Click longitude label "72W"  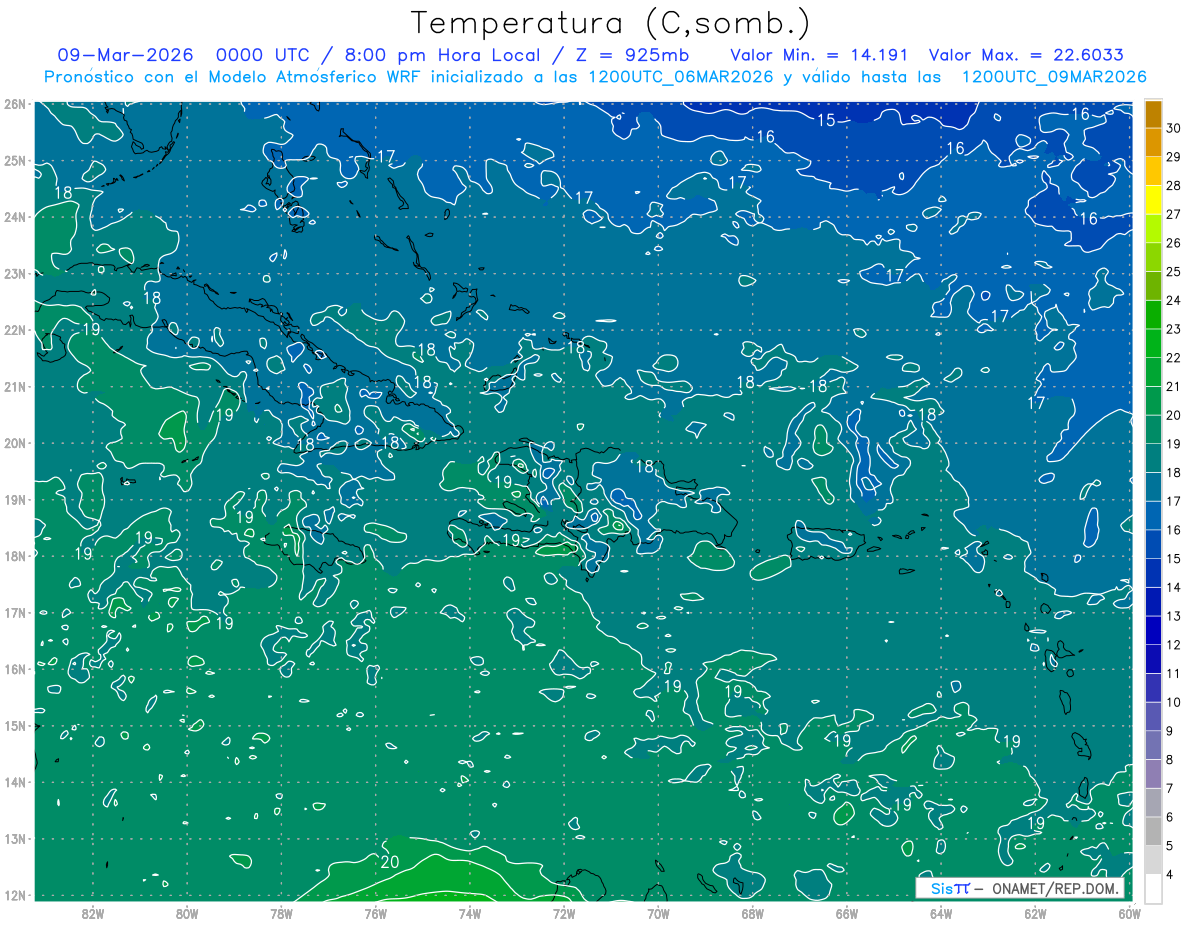pyautogui.click(x=564, y=913)
